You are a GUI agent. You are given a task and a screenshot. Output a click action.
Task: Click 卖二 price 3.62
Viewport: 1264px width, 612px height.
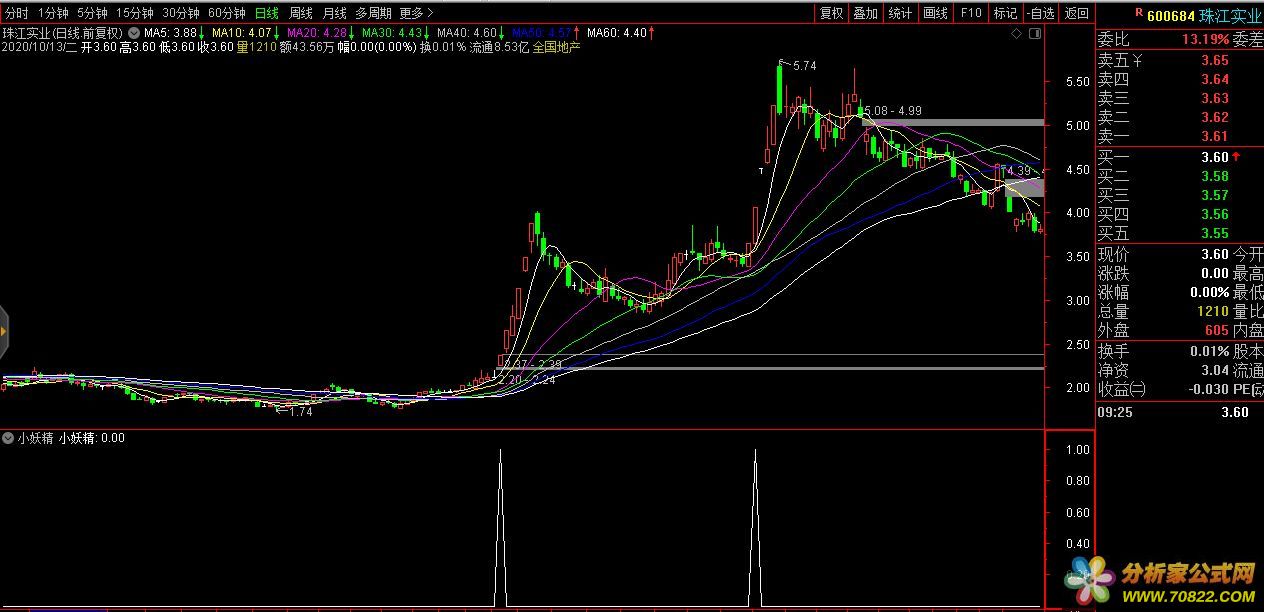[x=1215, y=117]
